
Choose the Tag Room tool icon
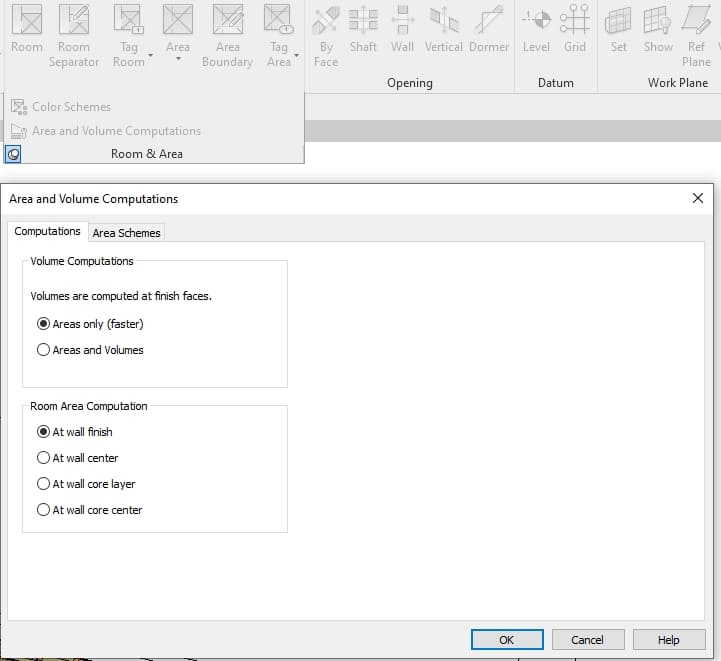[128, 20]
